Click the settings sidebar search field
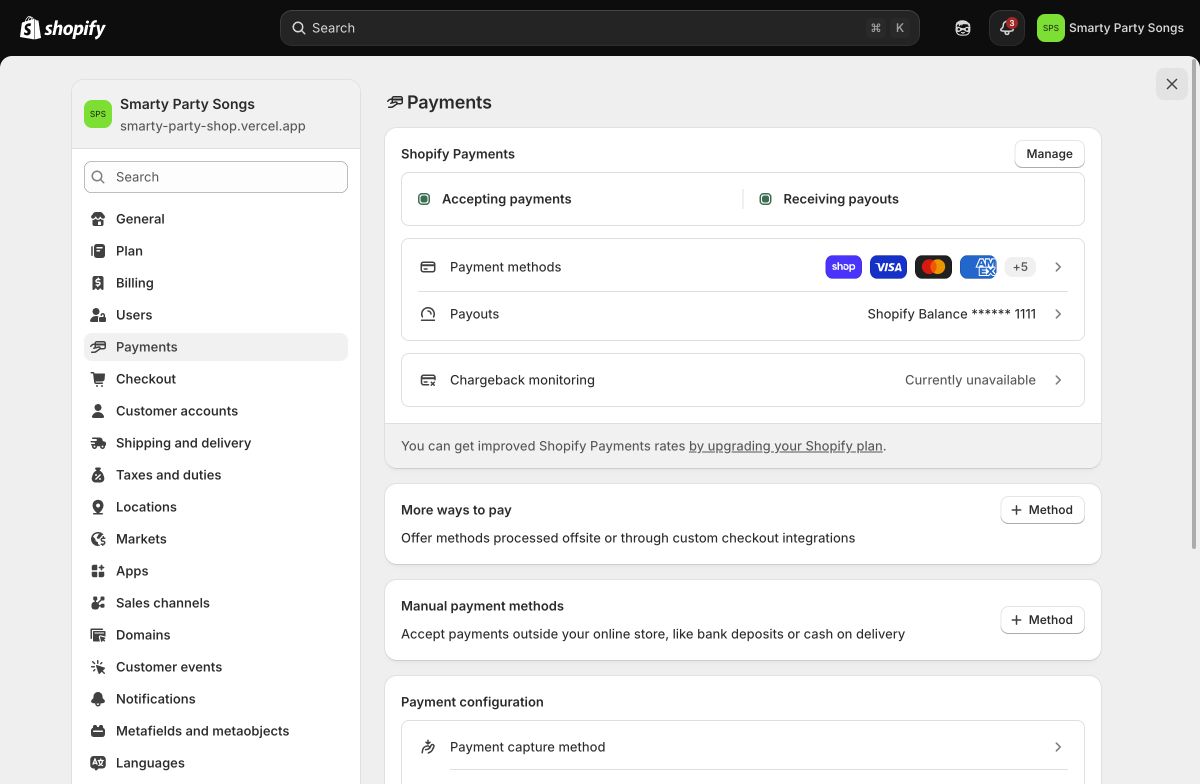Screen dimensions: 1200x784 click(x=216, y=177)
